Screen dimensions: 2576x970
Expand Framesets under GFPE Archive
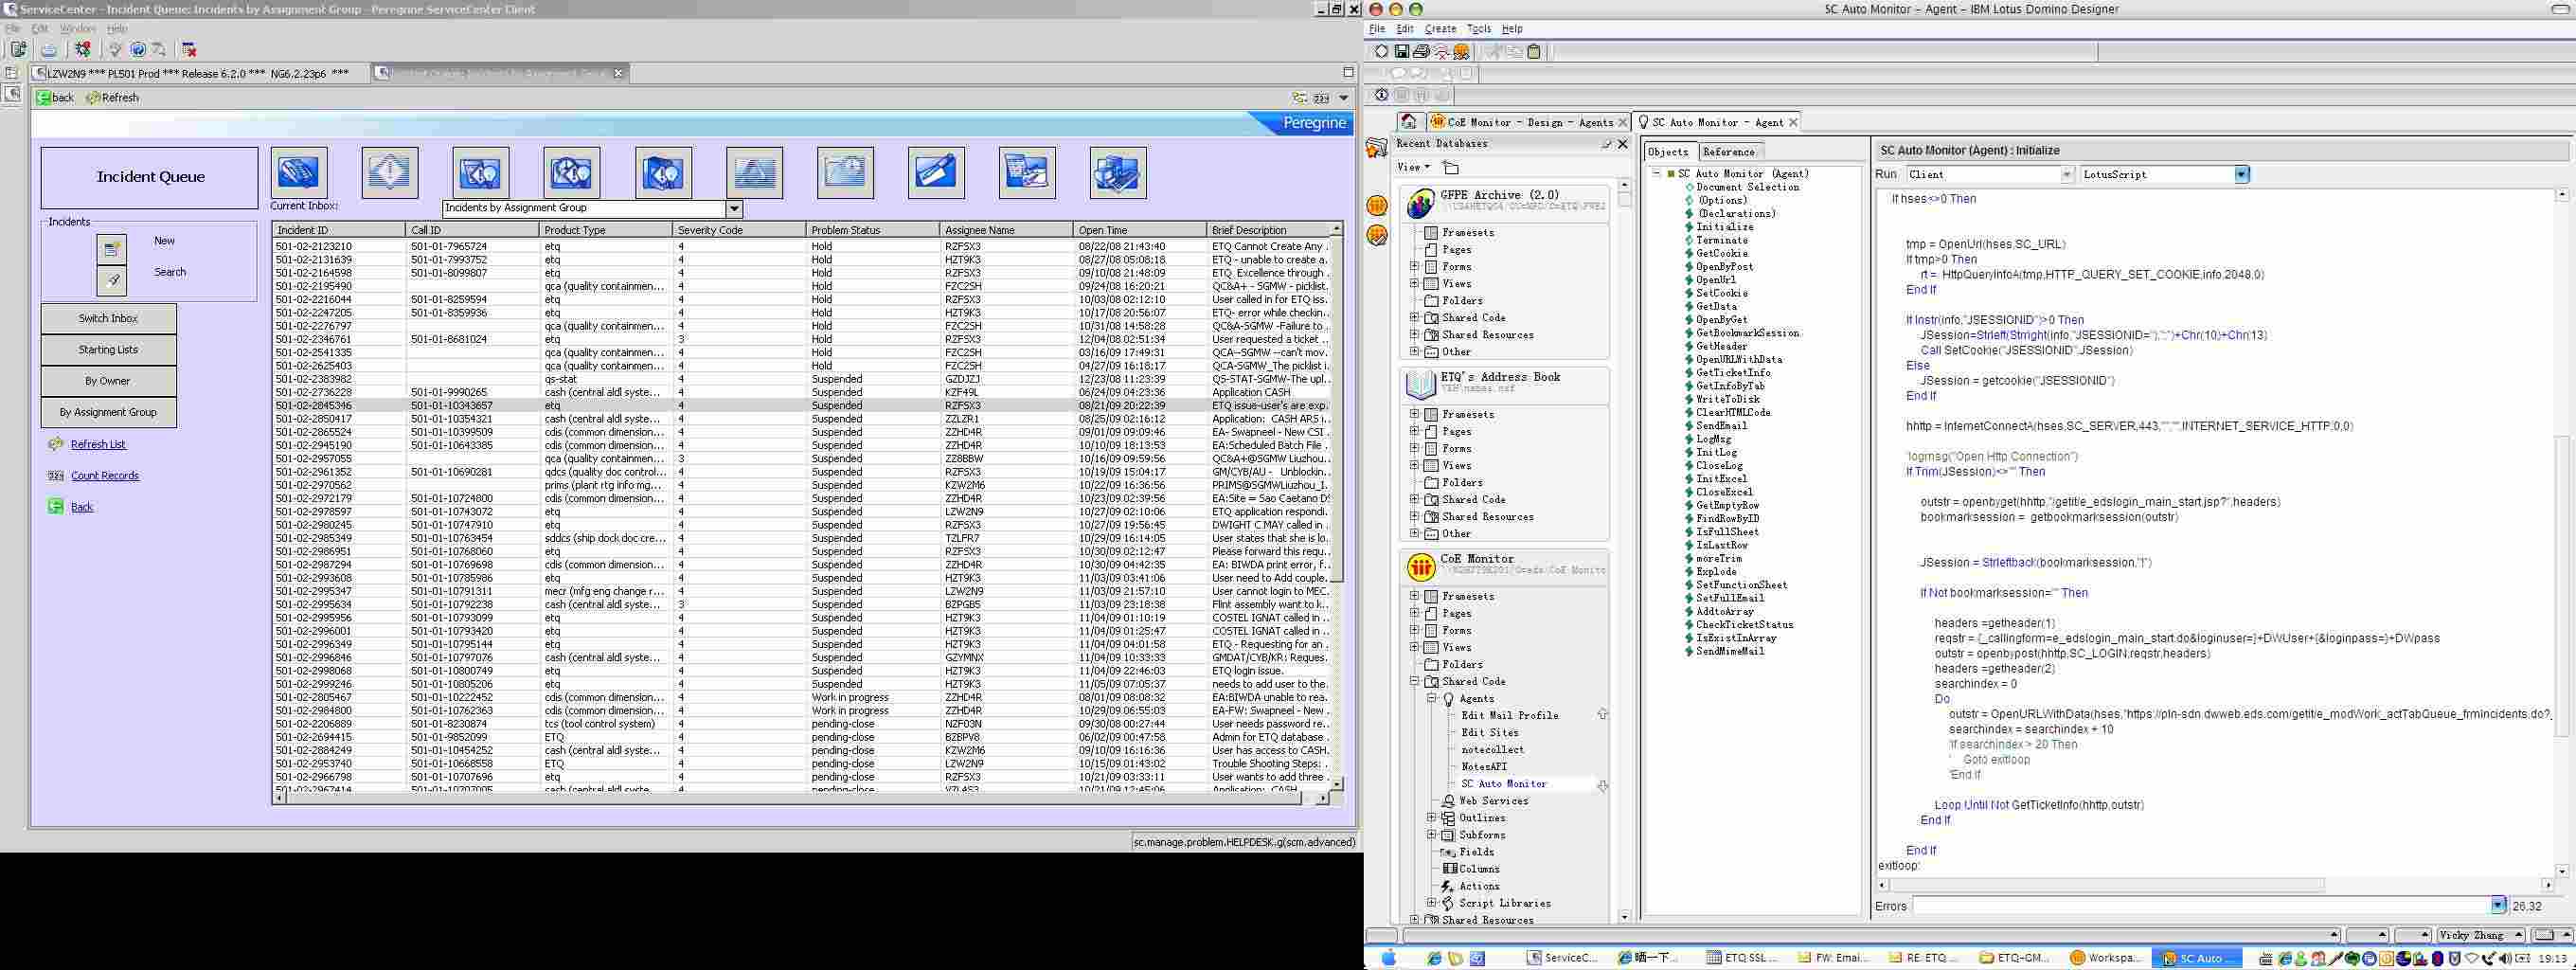(1415, 232)
